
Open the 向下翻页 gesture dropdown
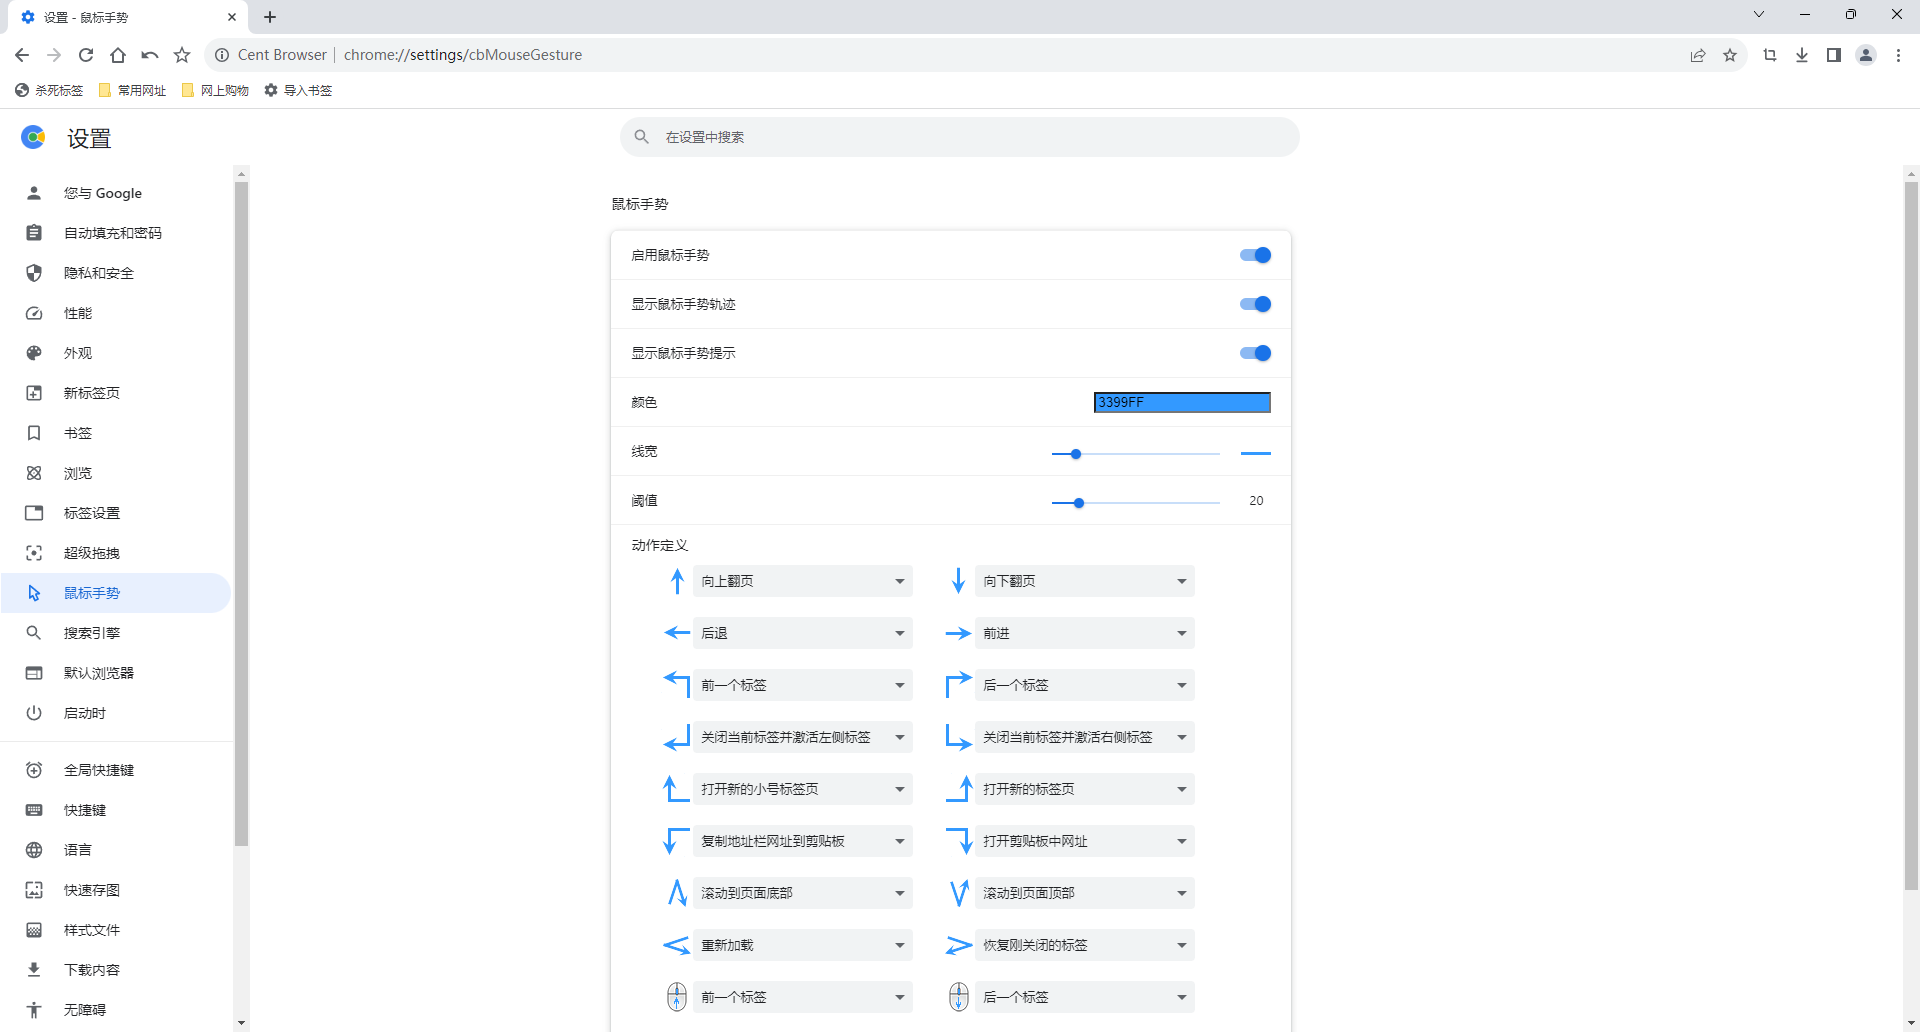(1085, 581)
